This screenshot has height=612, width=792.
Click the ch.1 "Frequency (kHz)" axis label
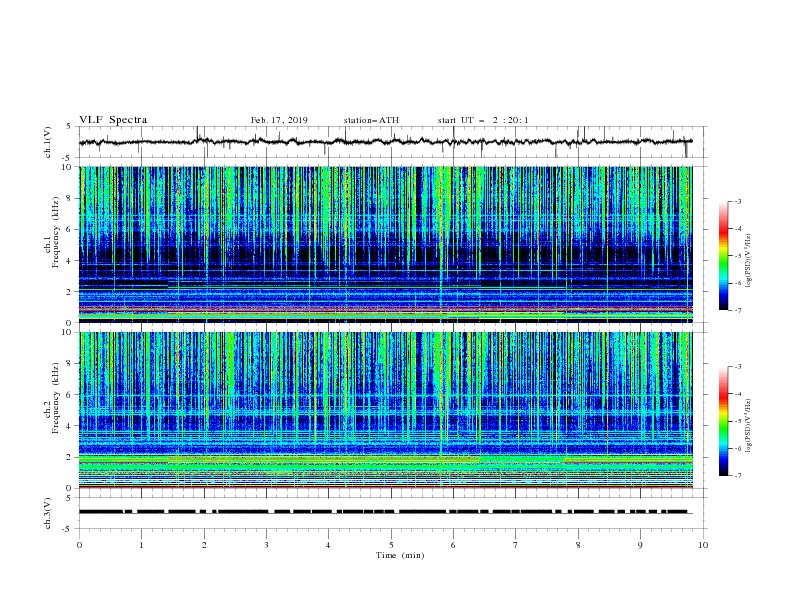55,233
